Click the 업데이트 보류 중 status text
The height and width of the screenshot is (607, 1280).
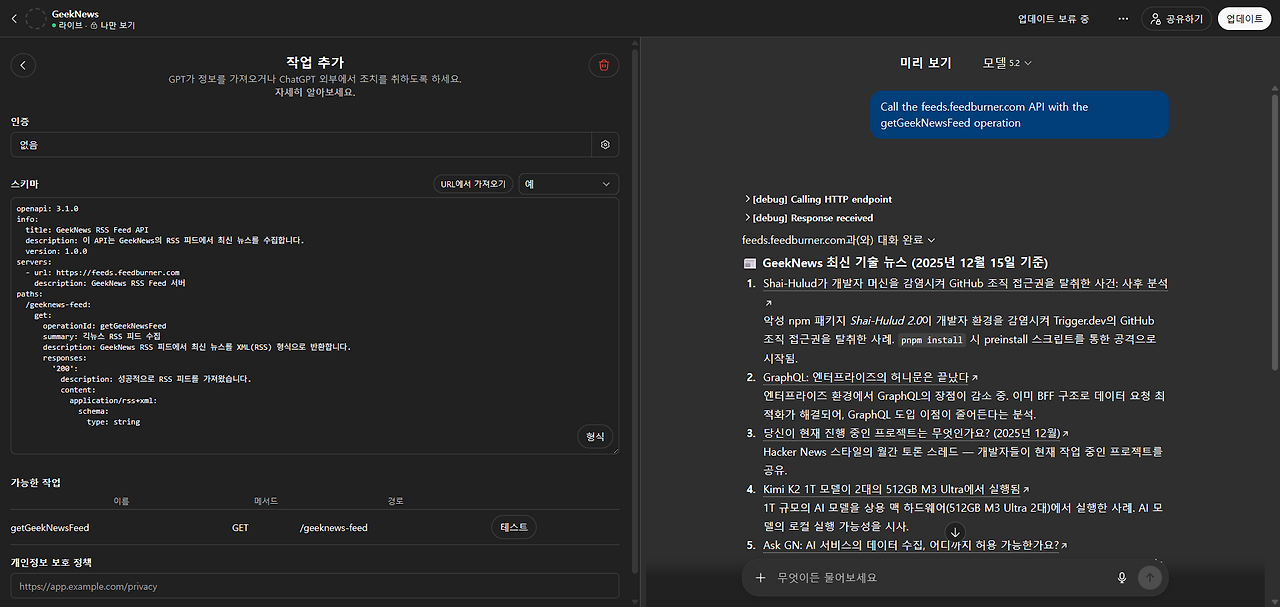click(1053, 19)
